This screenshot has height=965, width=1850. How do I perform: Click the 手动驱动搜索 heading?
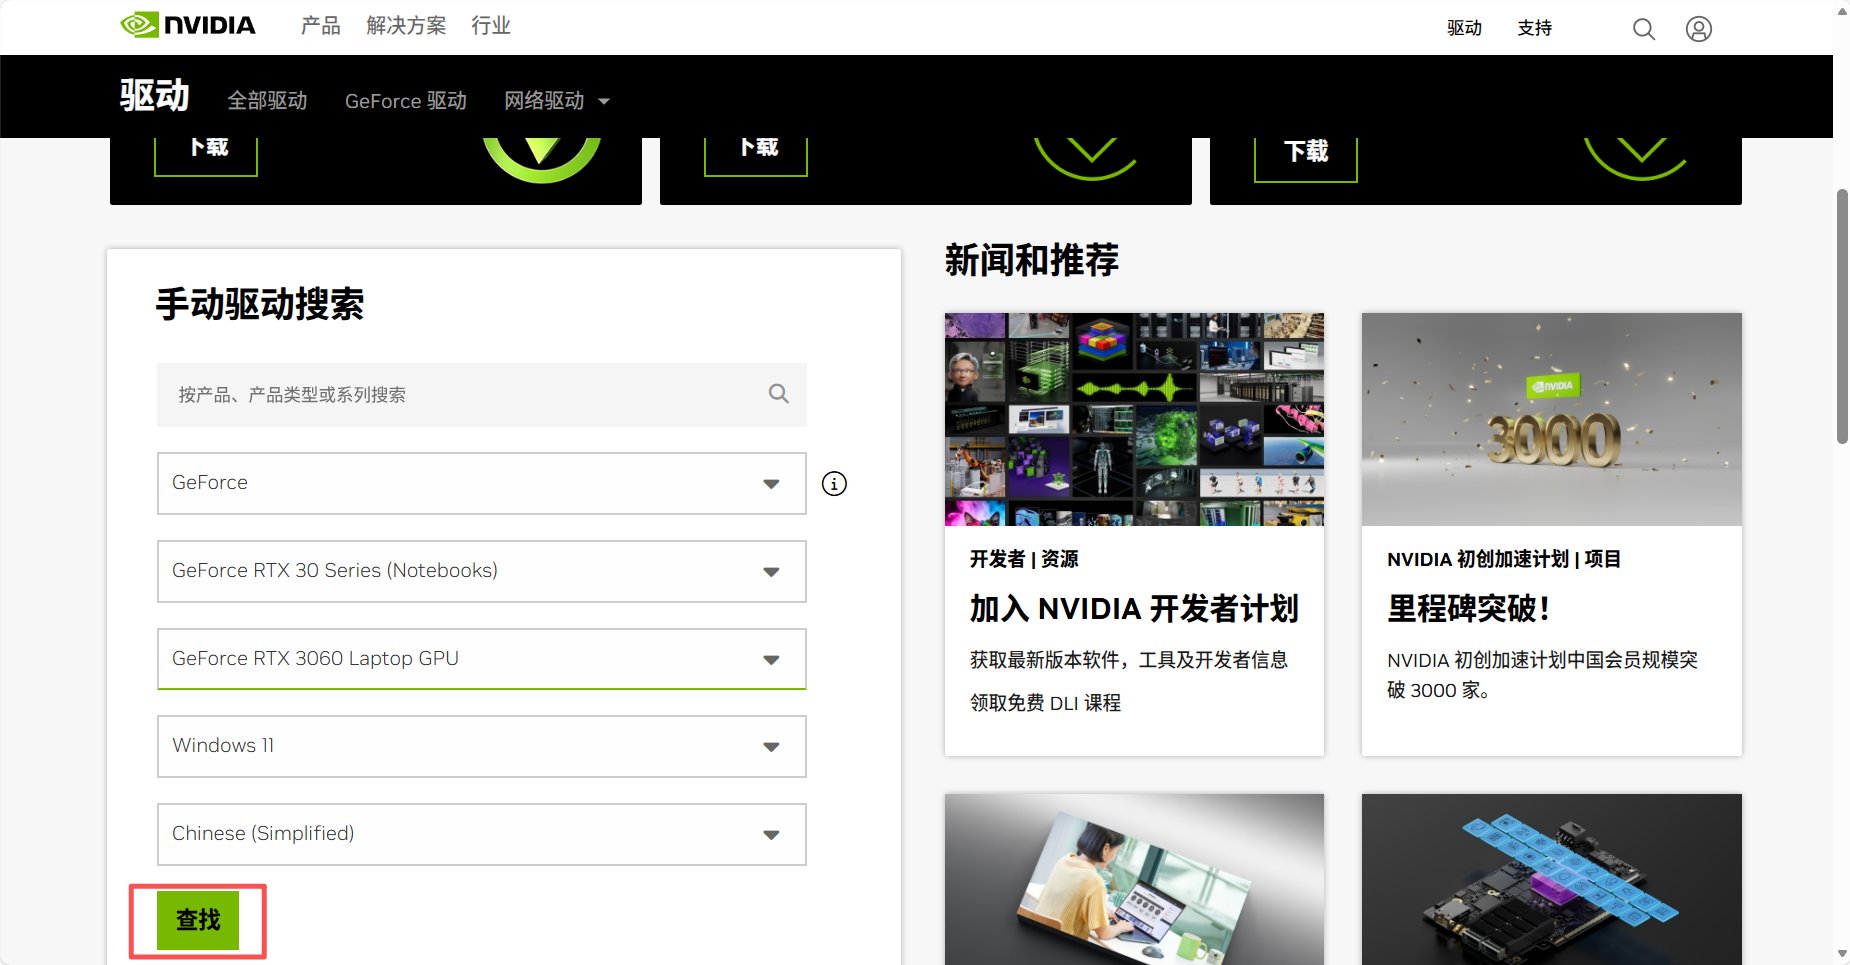click(260, 304)
